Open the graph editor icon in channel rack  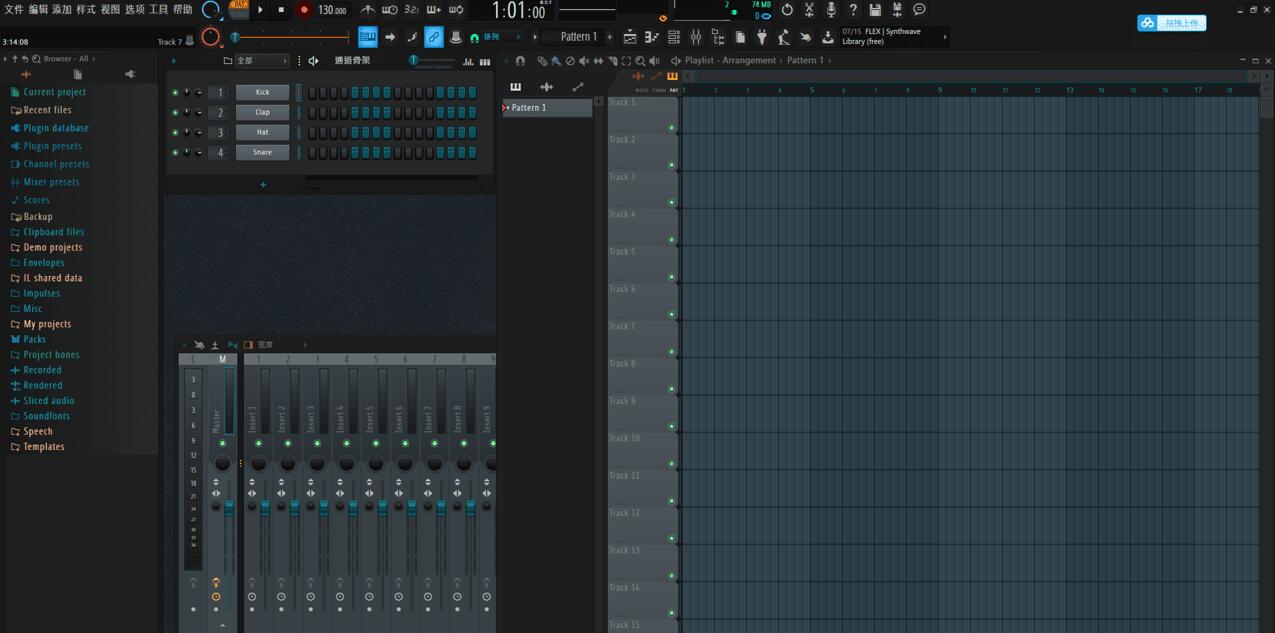click(x=467, y=62)
